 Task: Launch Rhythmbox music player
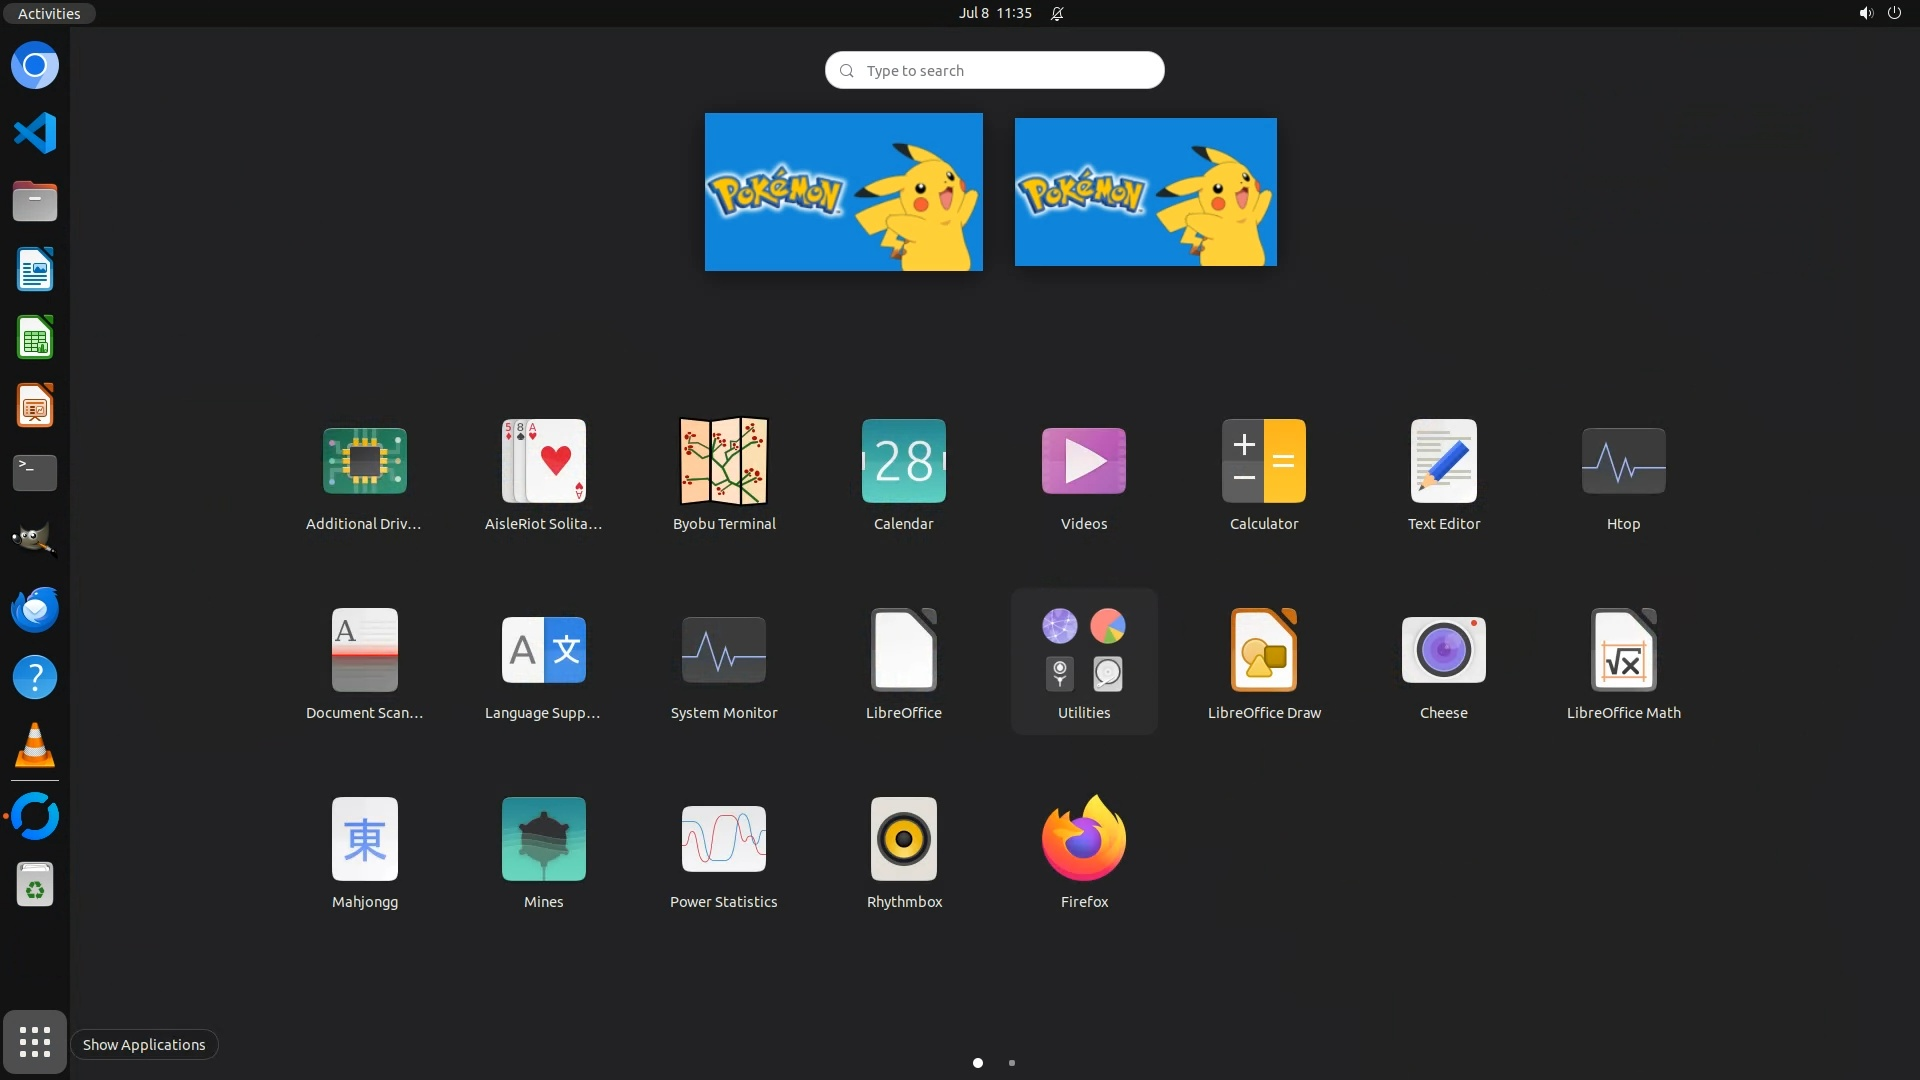pyautogui.click(x=903, y=839)
